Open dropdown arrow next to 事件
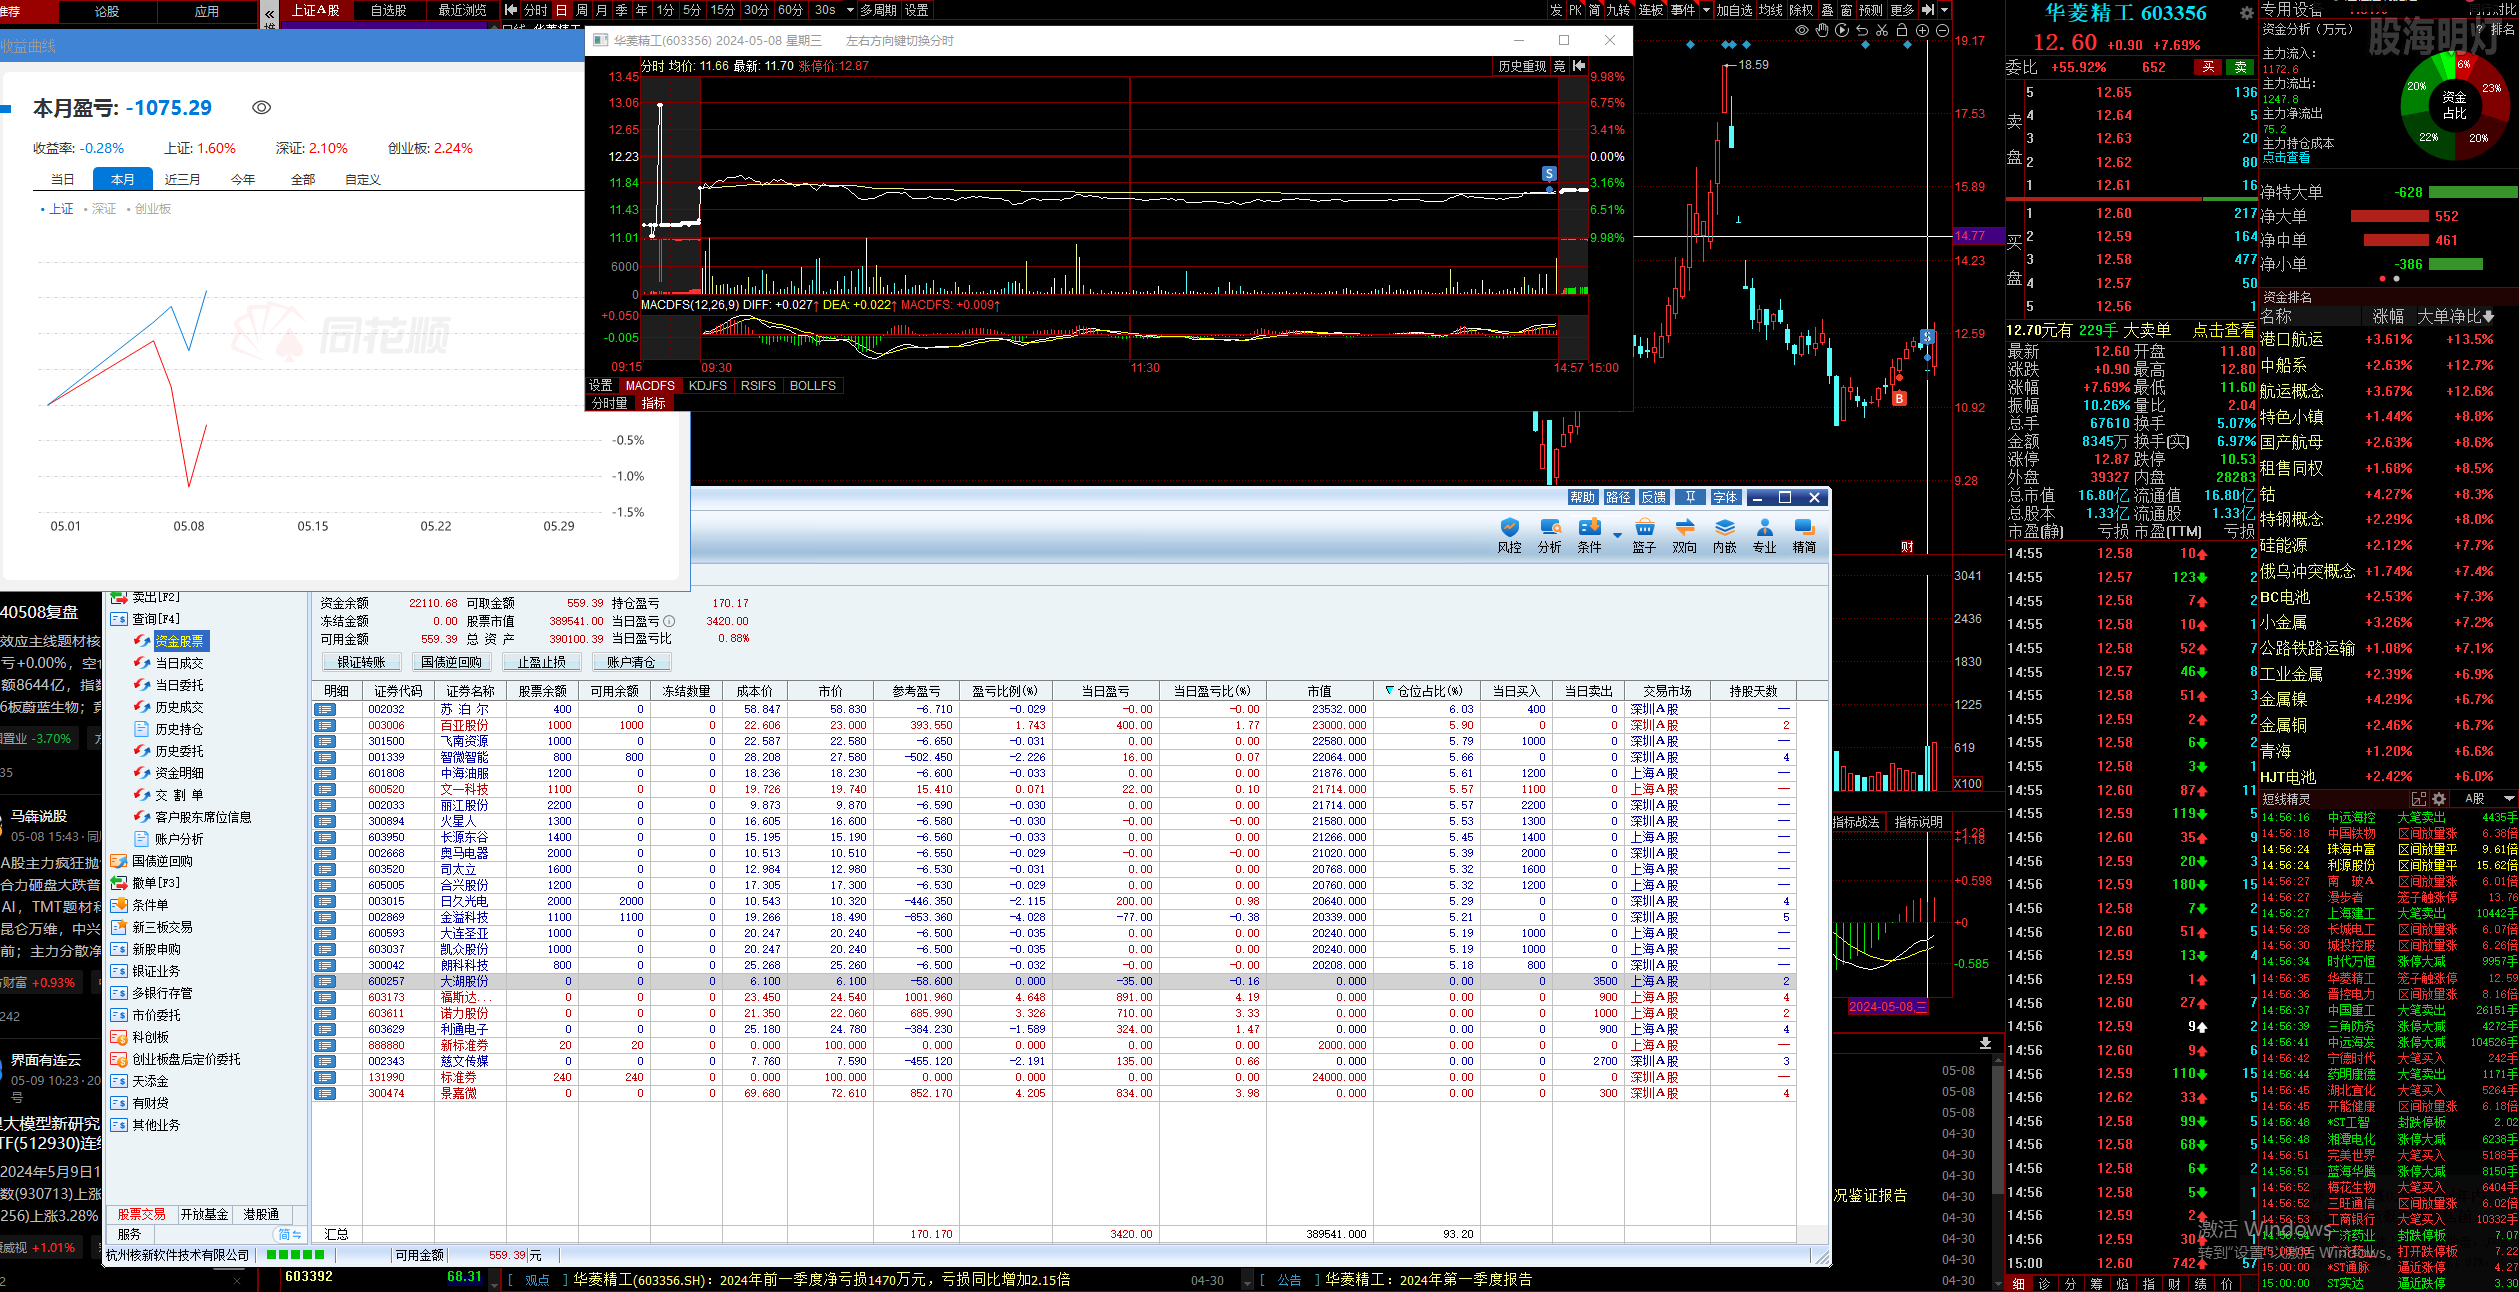Viewport: 2519px width, 1292px height. coord(1706,10)
